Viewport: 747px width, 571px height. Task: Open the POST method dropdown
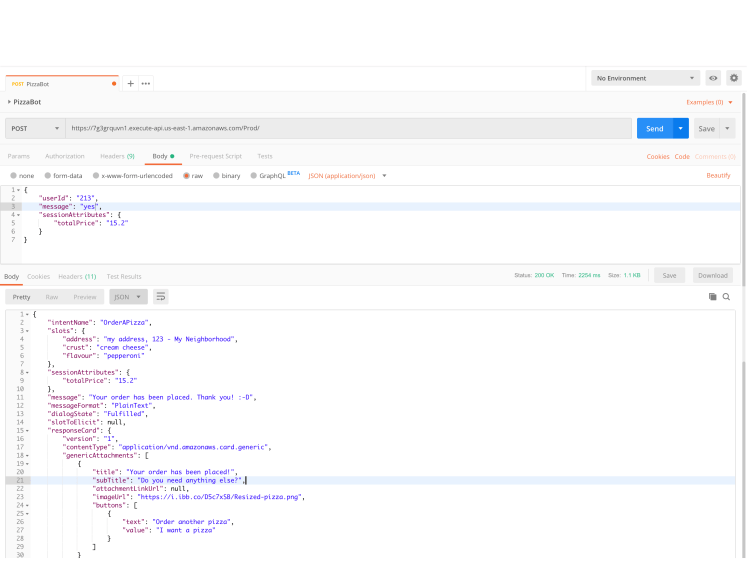pos(35,128)
